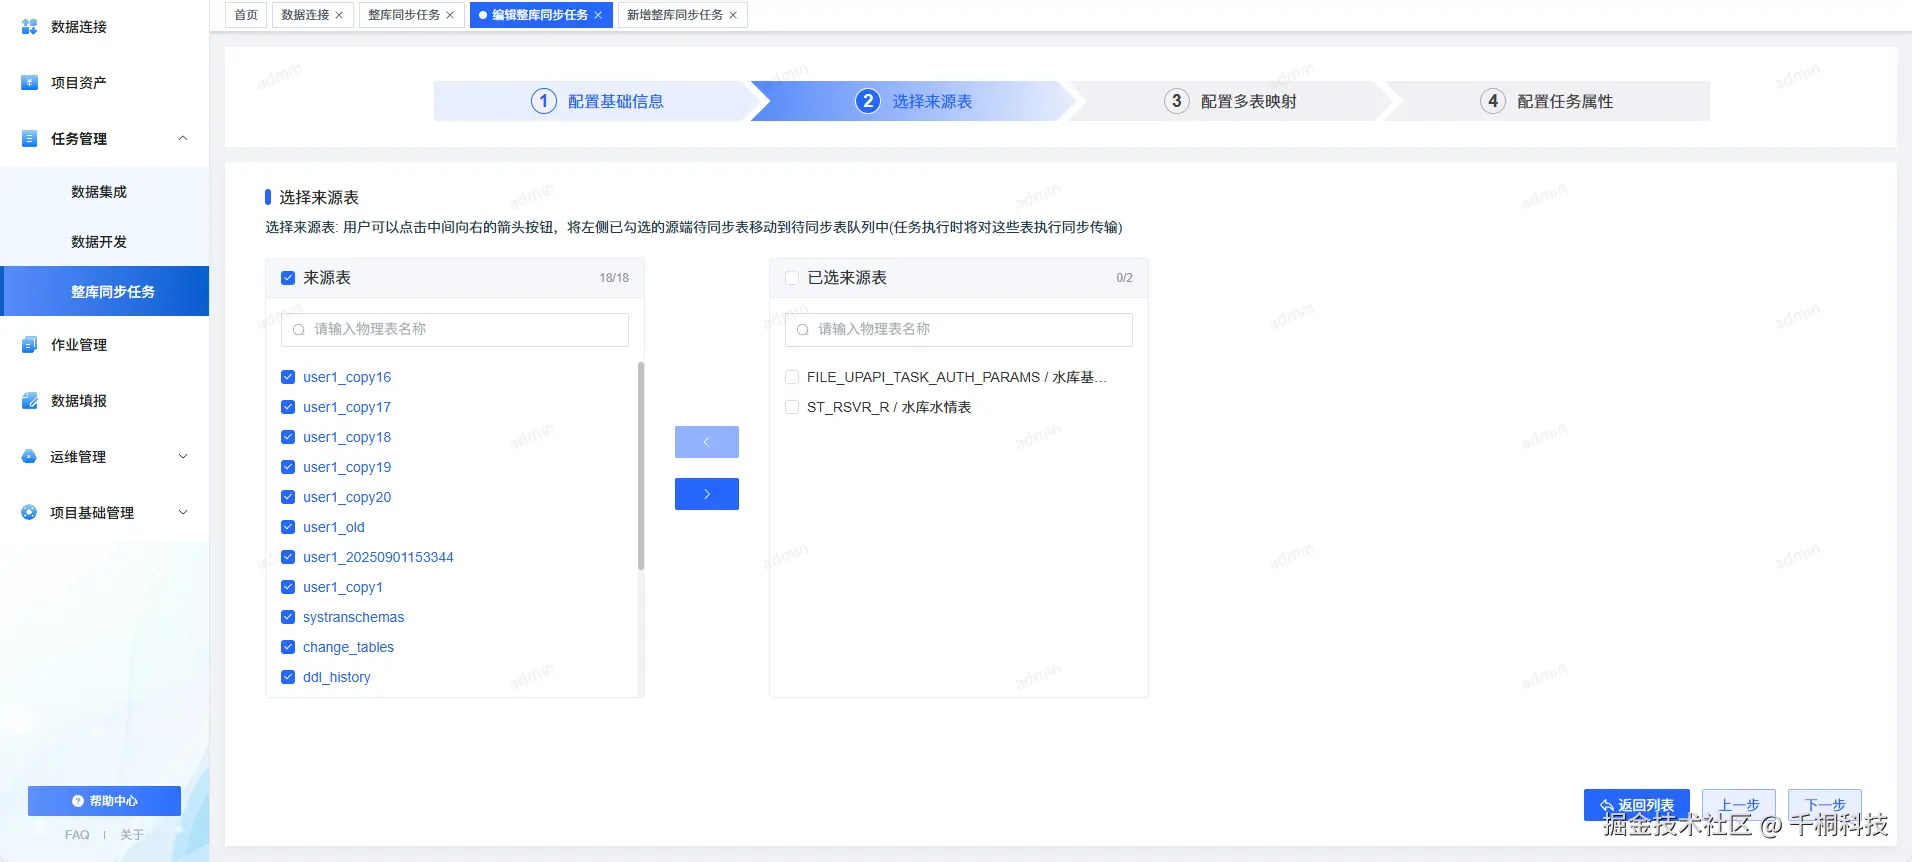Click the 项目资产 sidebar icon
Viewport: 1912px width, 862px height.
30,83
